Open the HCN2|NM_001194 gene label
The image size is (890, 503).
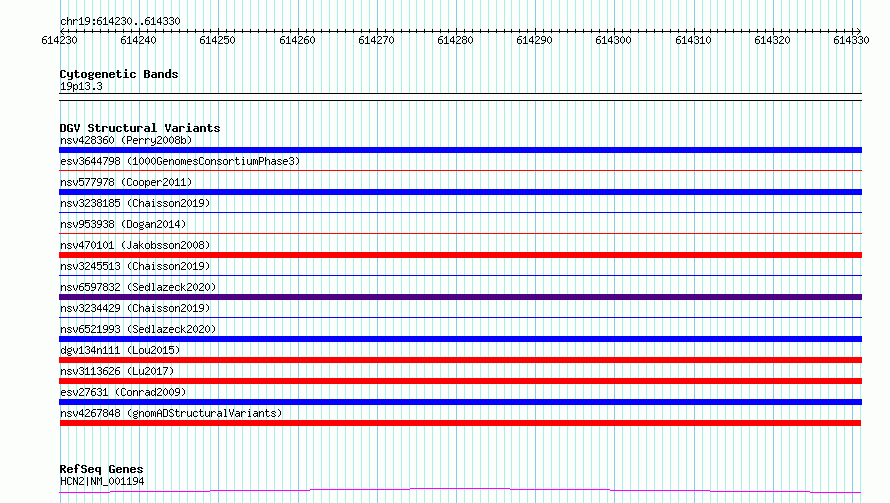coord(102,481)
